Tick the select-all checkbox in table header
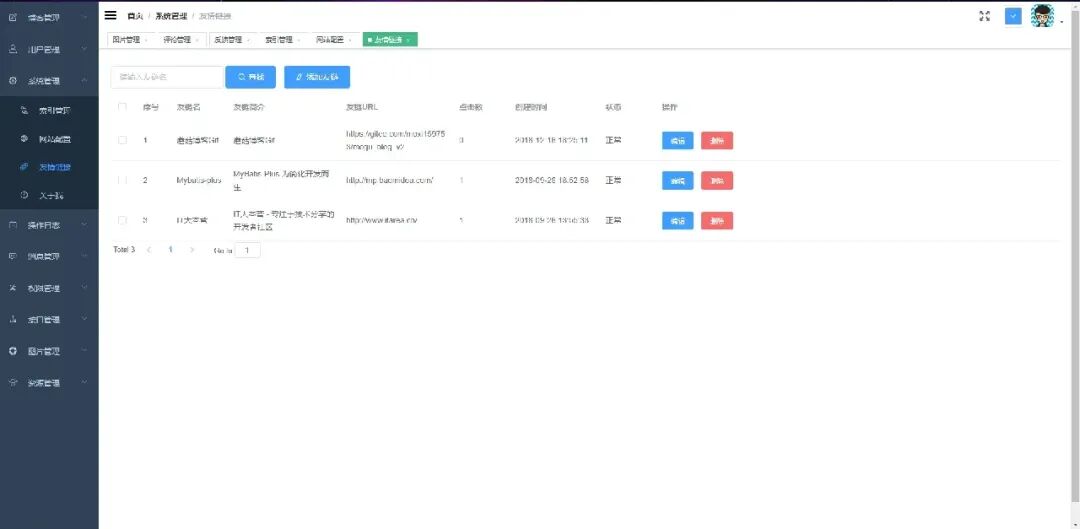The width and height of the screenshot is (1080, 529). tap(122, 107)
